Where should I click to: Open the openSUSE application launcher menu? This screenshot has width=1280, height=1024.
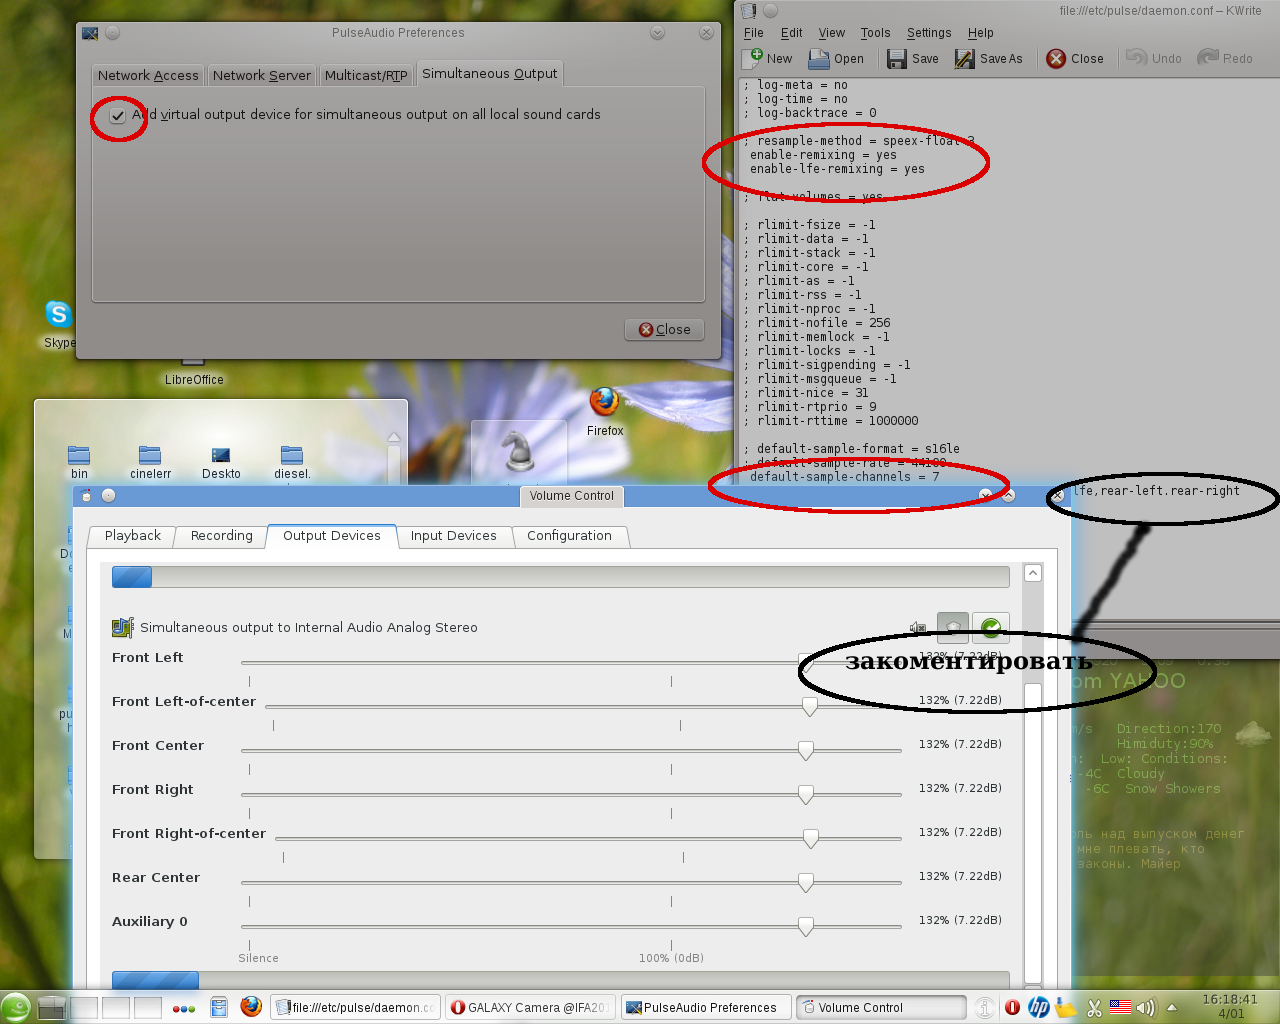(15, 1007)
